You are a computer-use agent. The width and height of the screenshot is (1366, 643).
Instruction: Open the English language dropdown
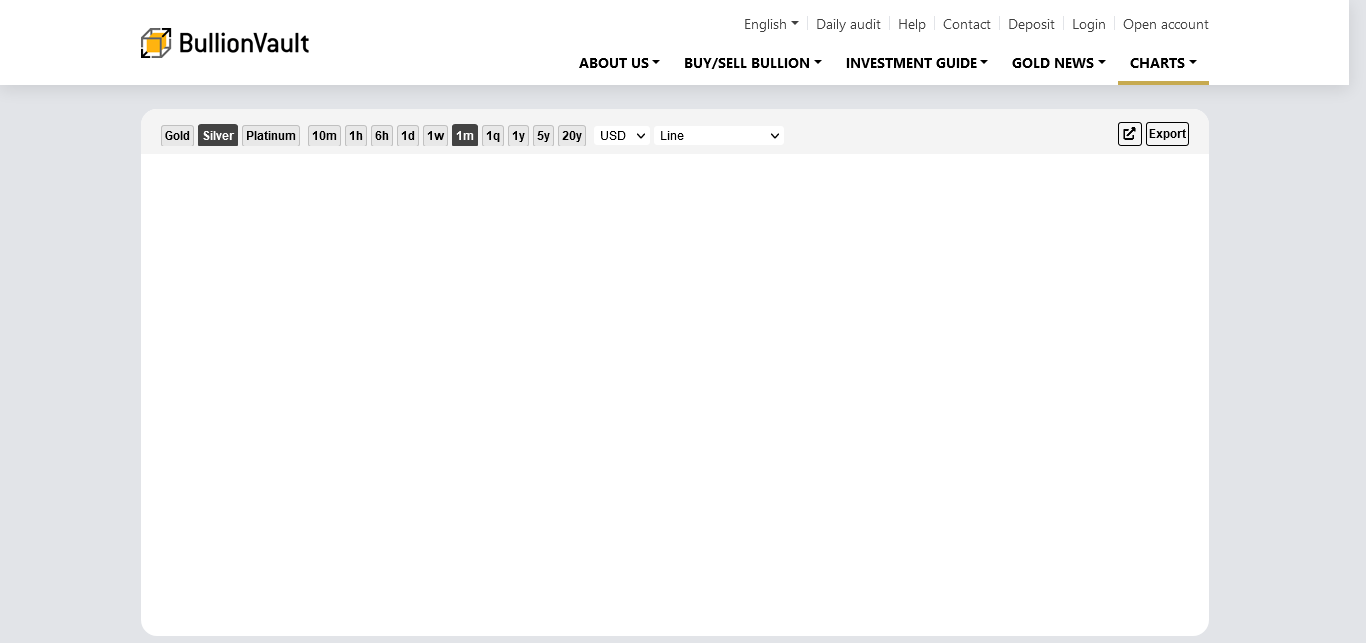tap(771, 24)
